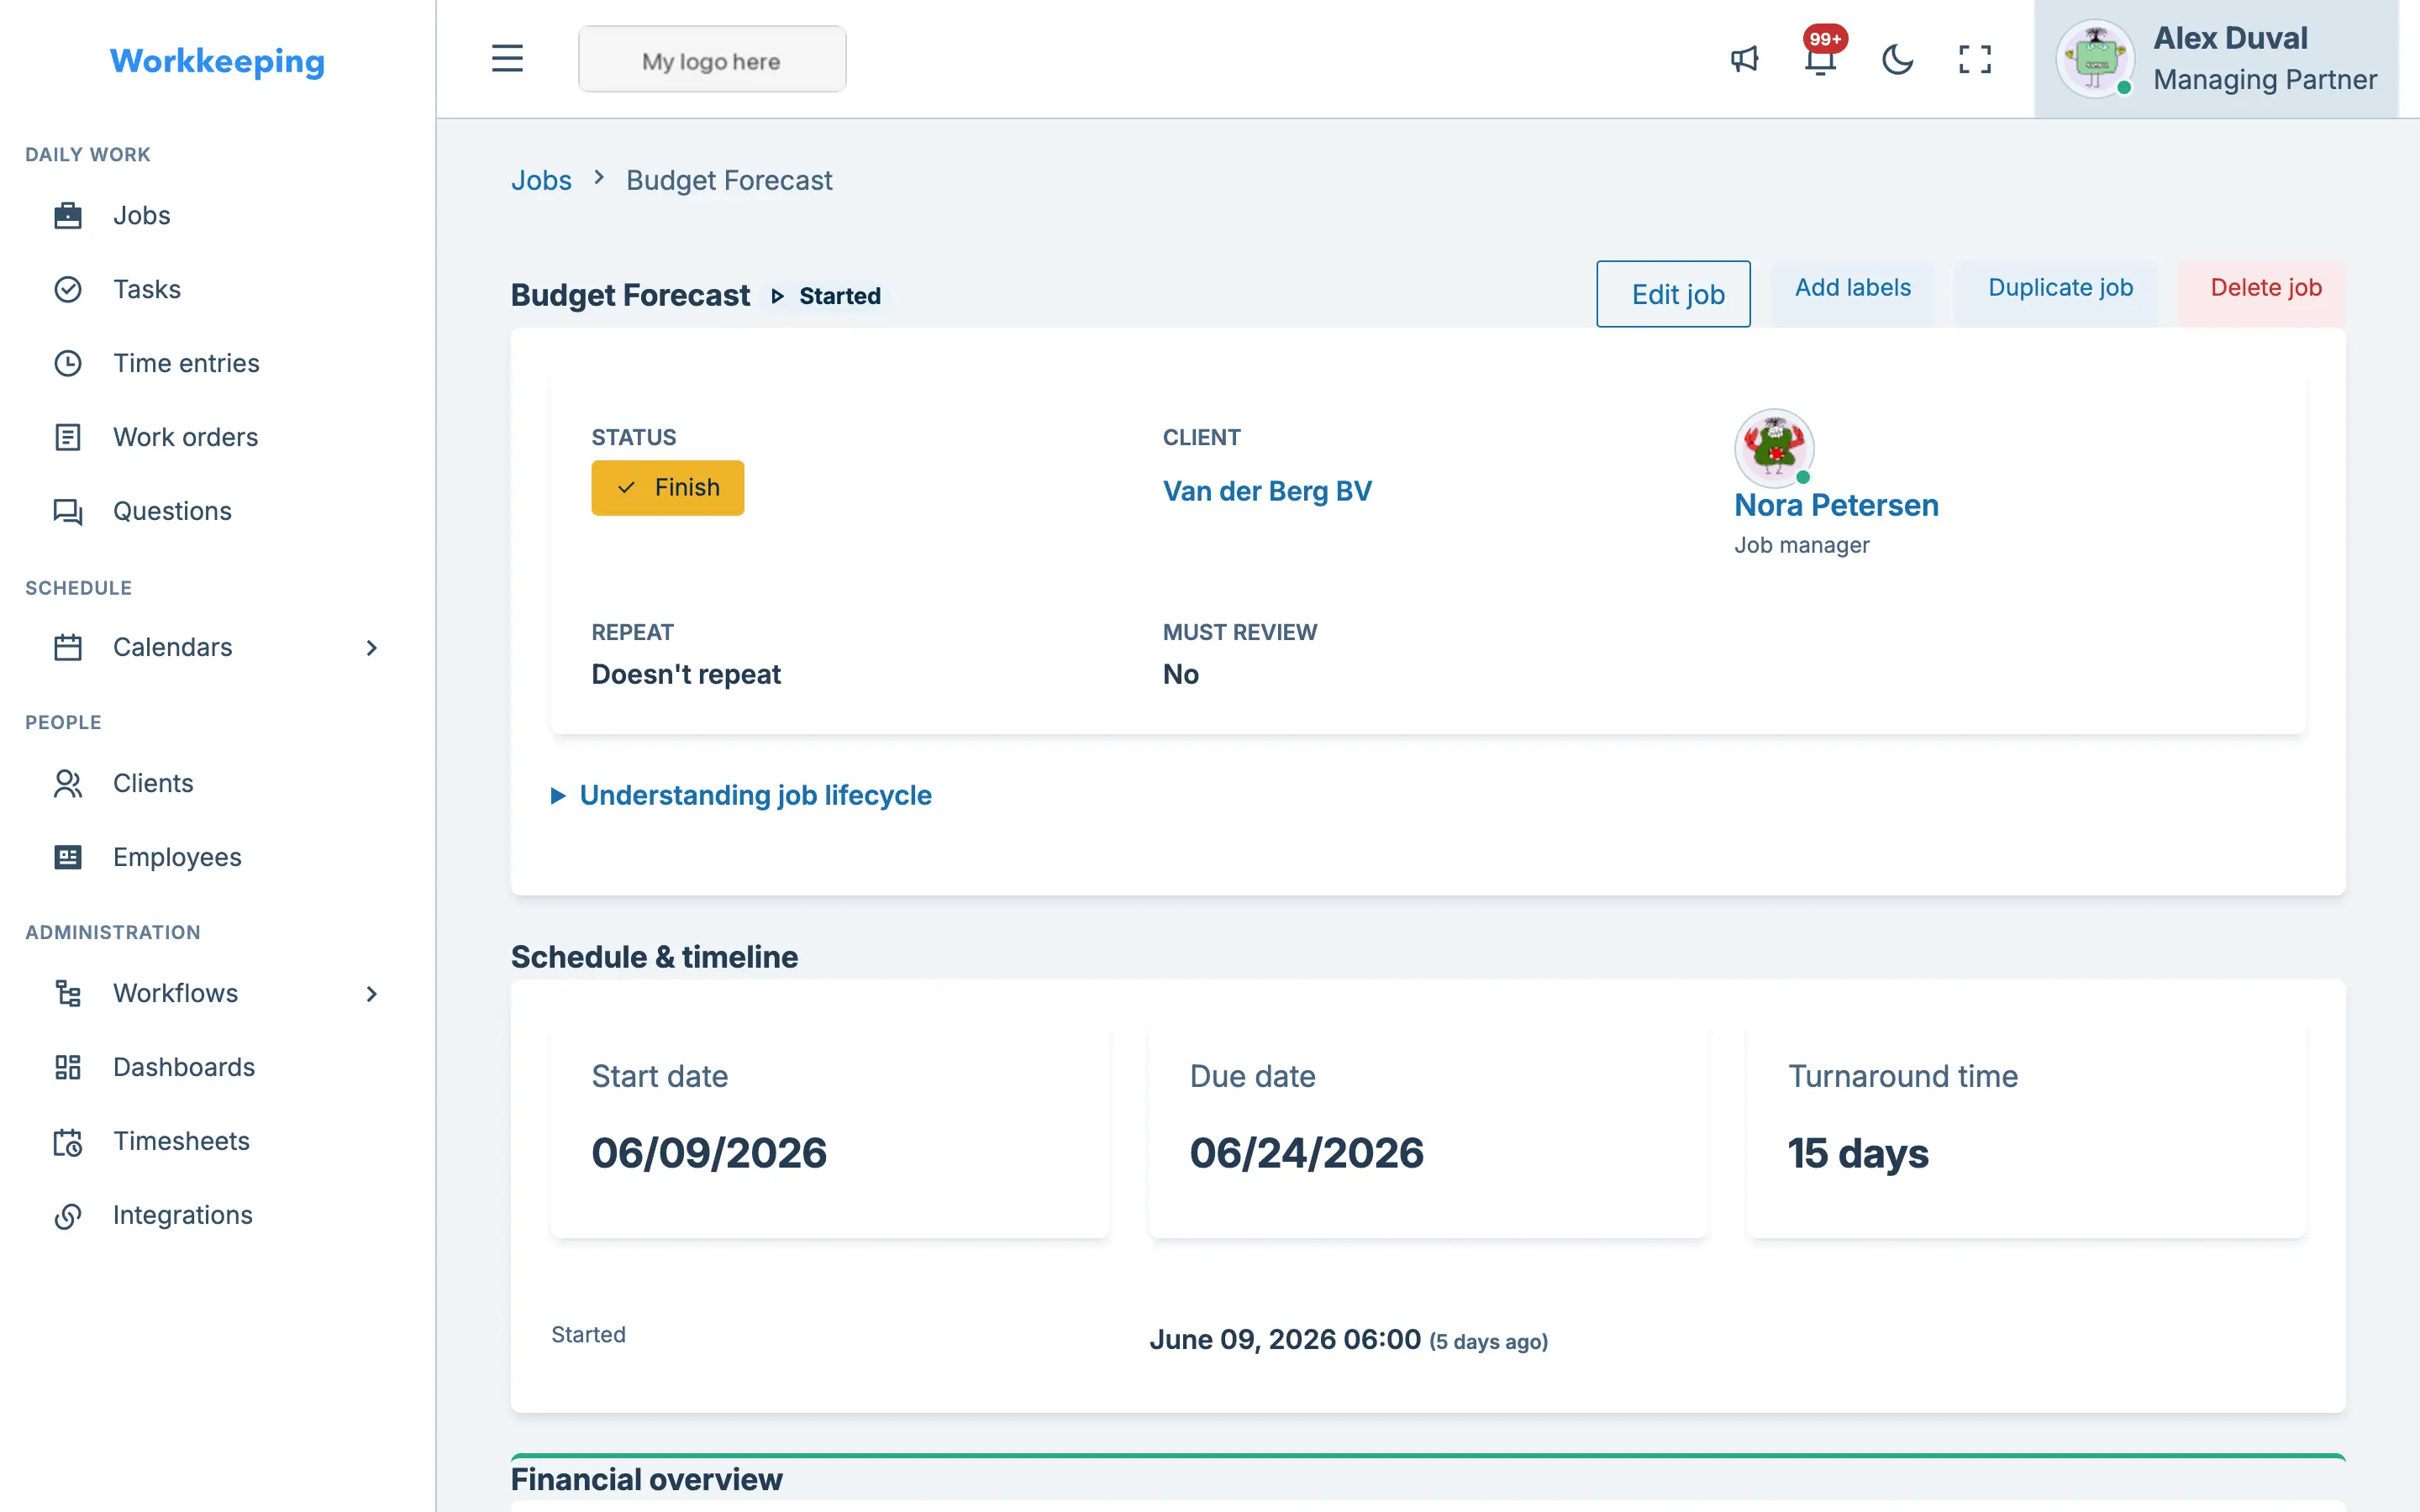Click Nora Petersen's avatar thumbnail

coord(1774,447)
